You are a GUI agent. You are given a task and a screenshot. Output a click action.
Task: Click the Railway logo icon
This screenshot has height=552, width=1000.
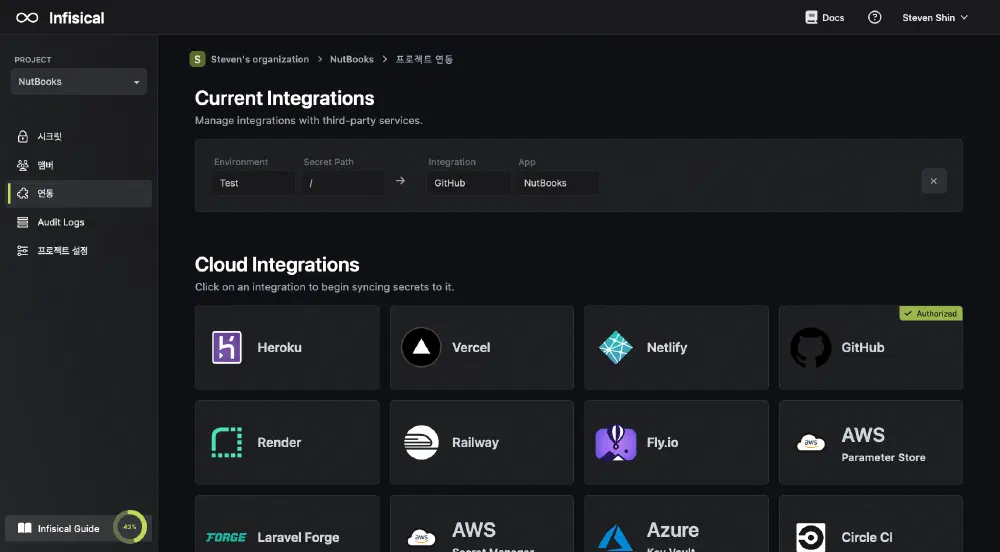(421, 442)
